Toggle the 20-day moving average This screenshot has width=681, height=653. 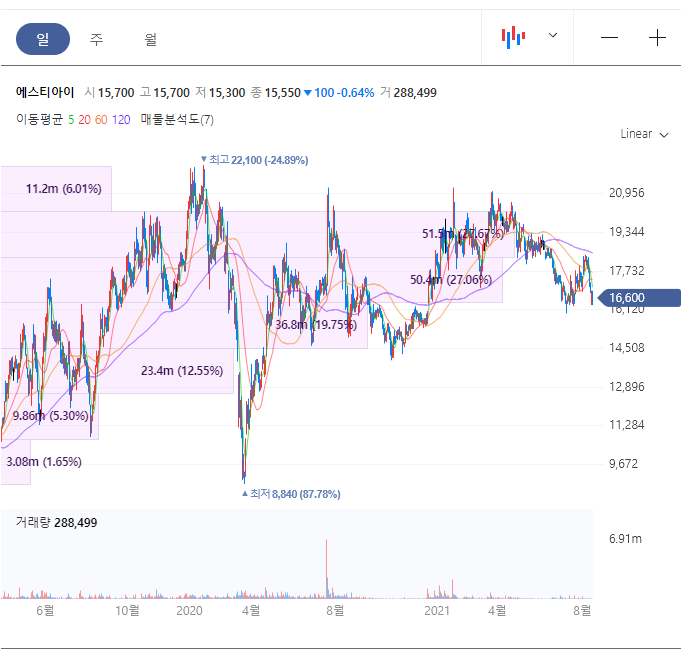pyautogui.click(x=84, y=120)
